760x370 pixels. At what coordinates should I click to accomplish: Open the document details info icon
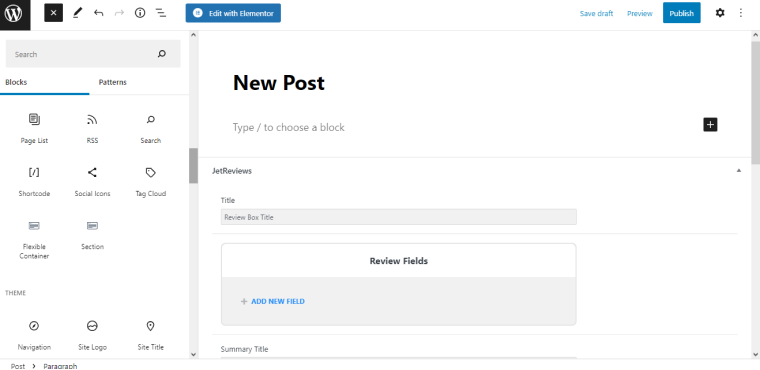point(140,13)
